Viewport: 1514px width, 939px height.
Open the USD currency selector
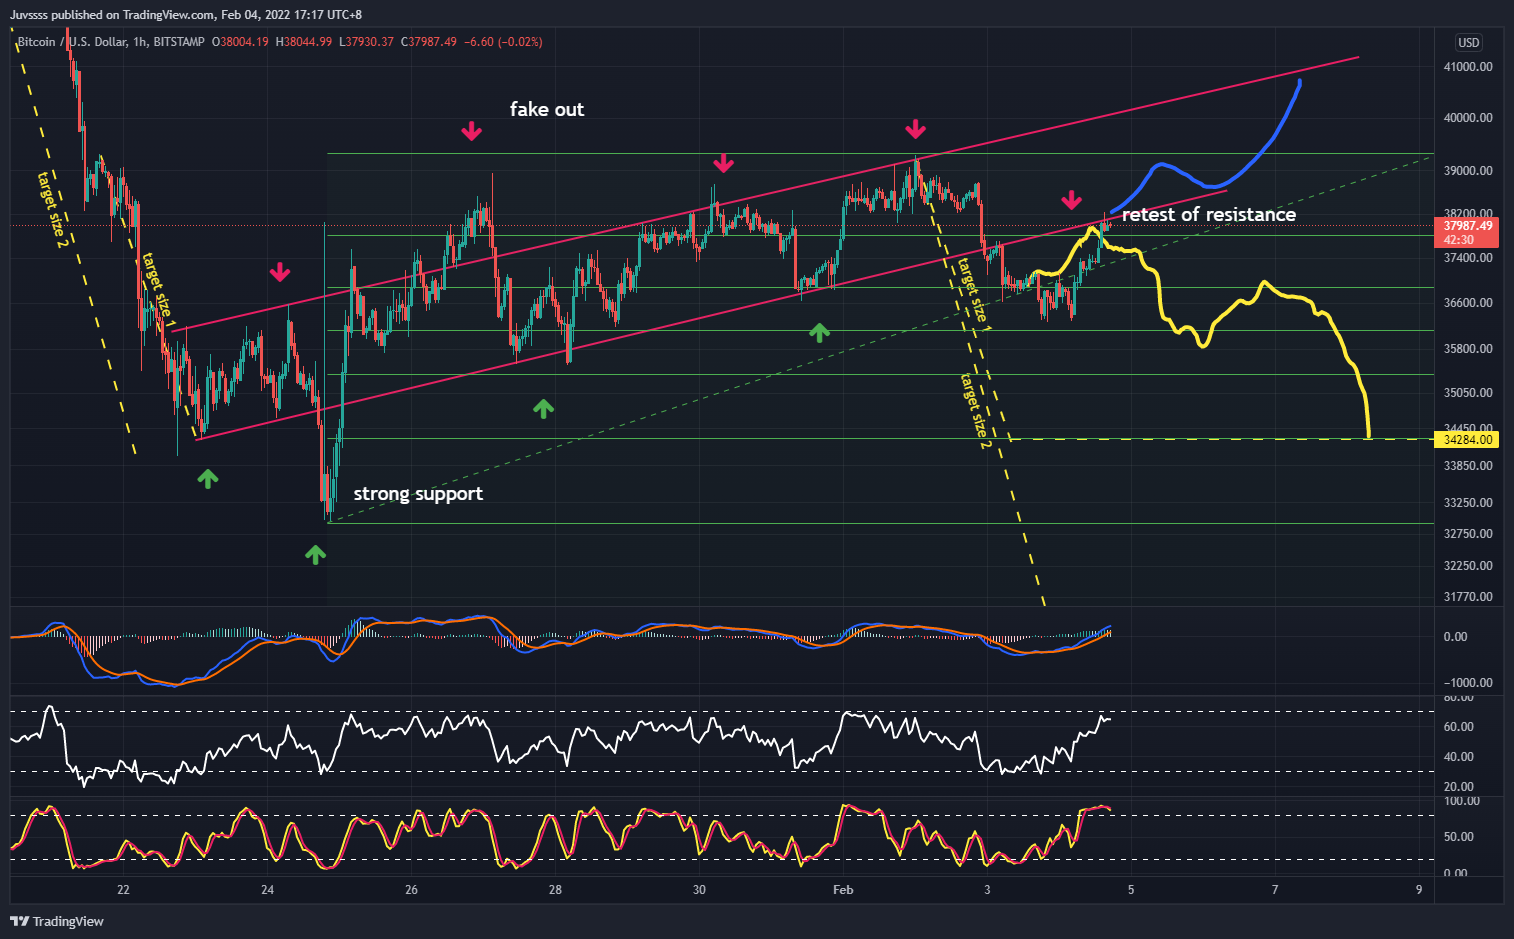(1468, 42)
